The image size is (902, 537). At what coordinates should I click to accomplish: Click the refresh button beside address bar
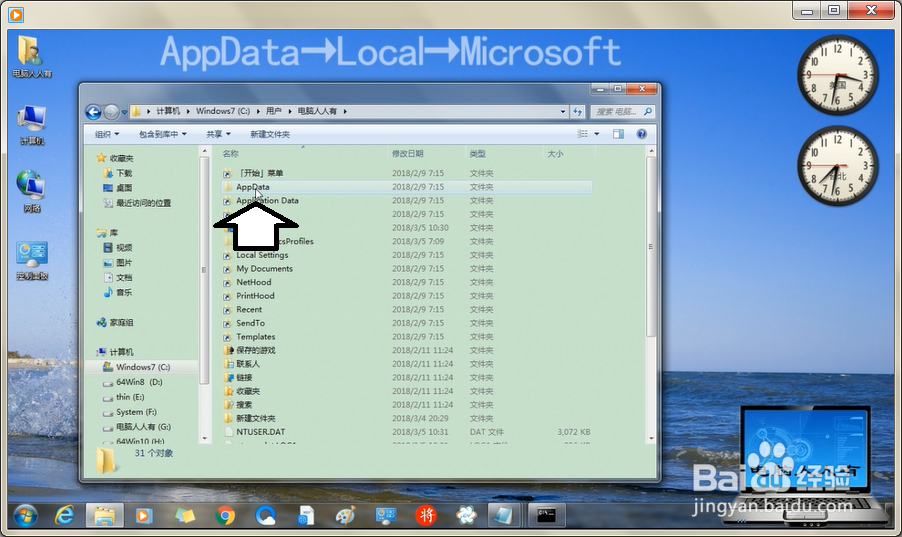coord(577,112)
